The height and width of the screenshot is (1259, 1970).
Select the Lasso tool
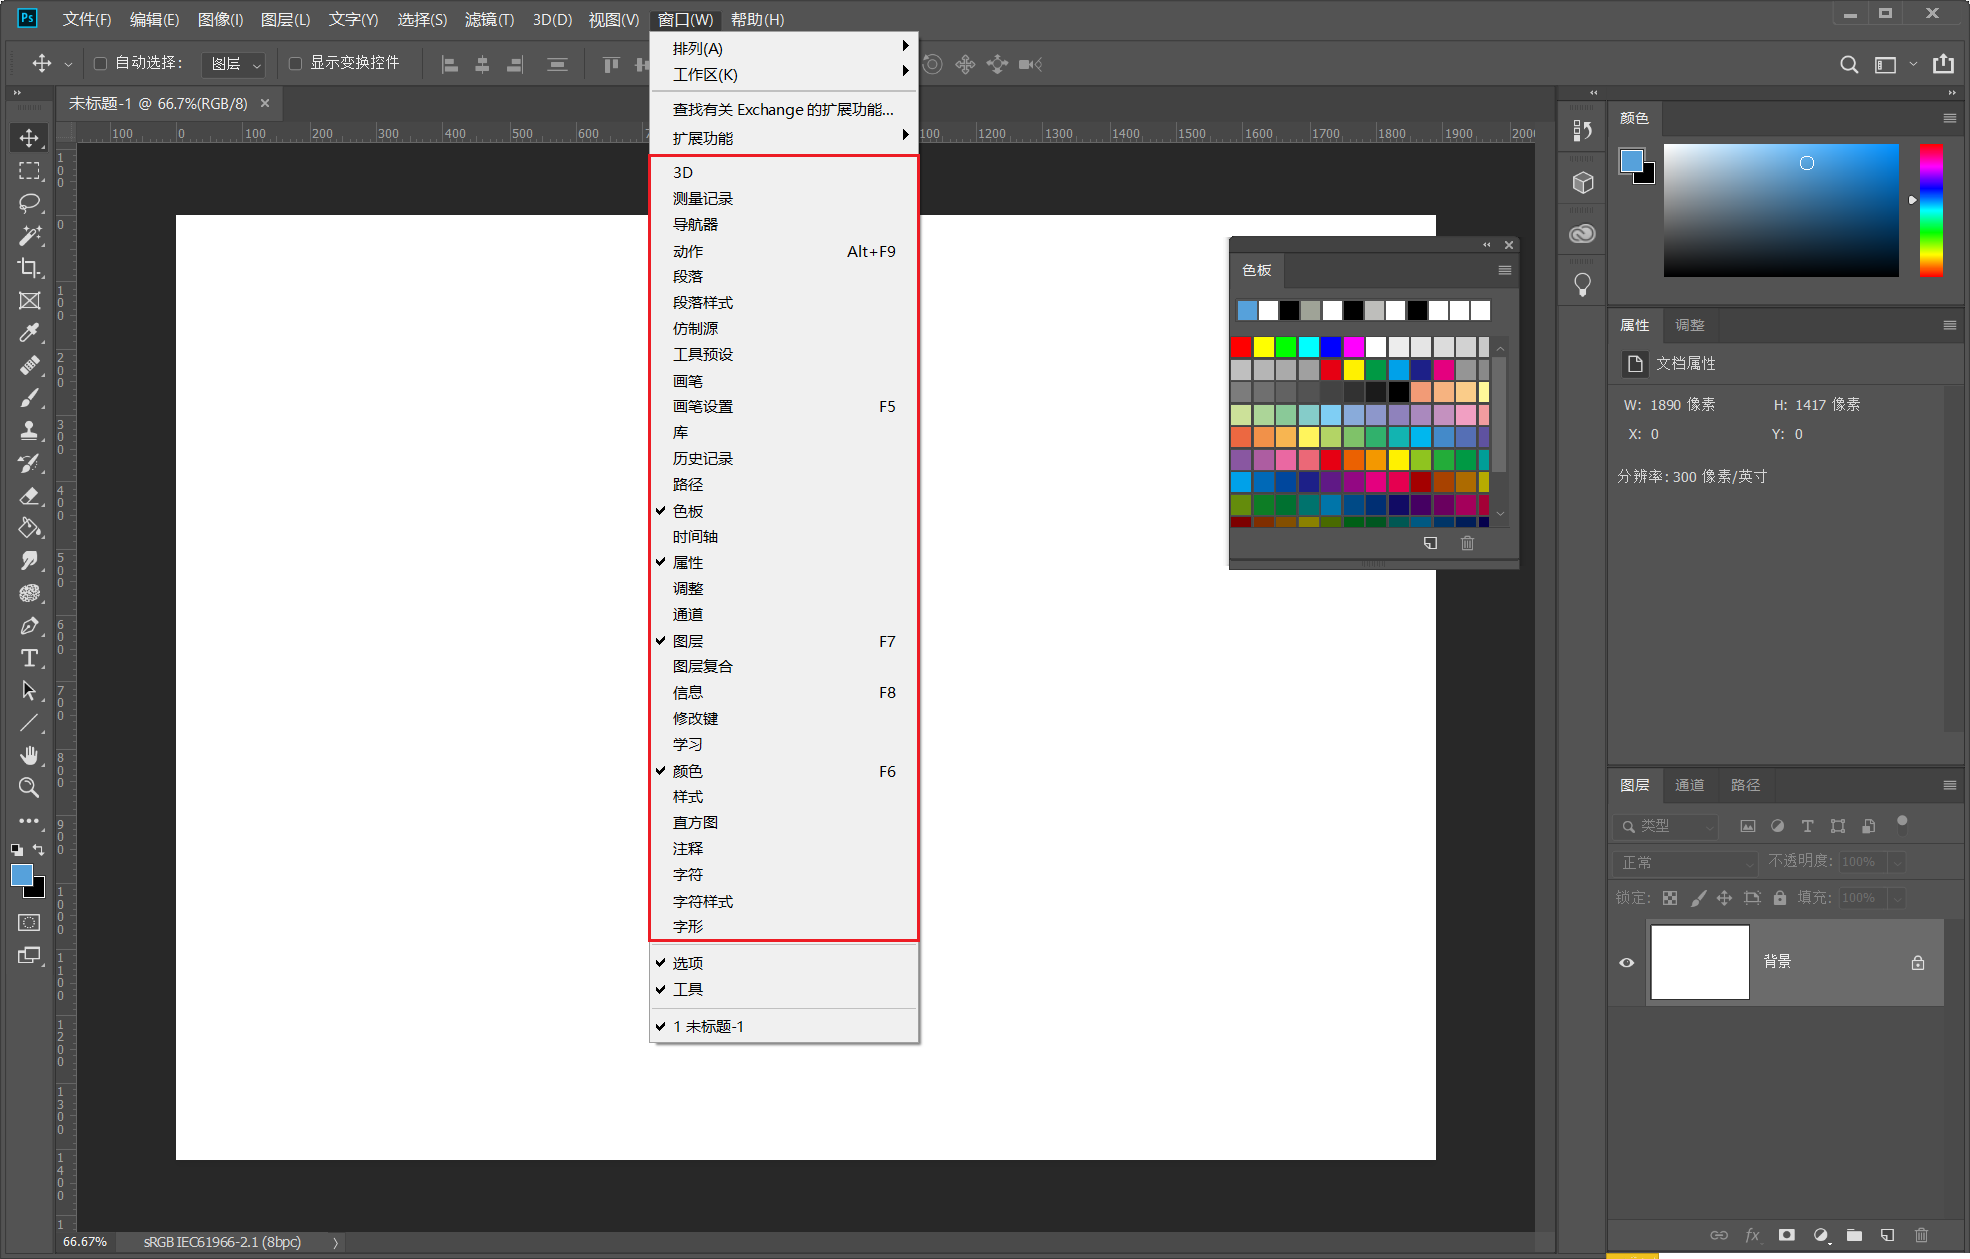tap(29, 203)
